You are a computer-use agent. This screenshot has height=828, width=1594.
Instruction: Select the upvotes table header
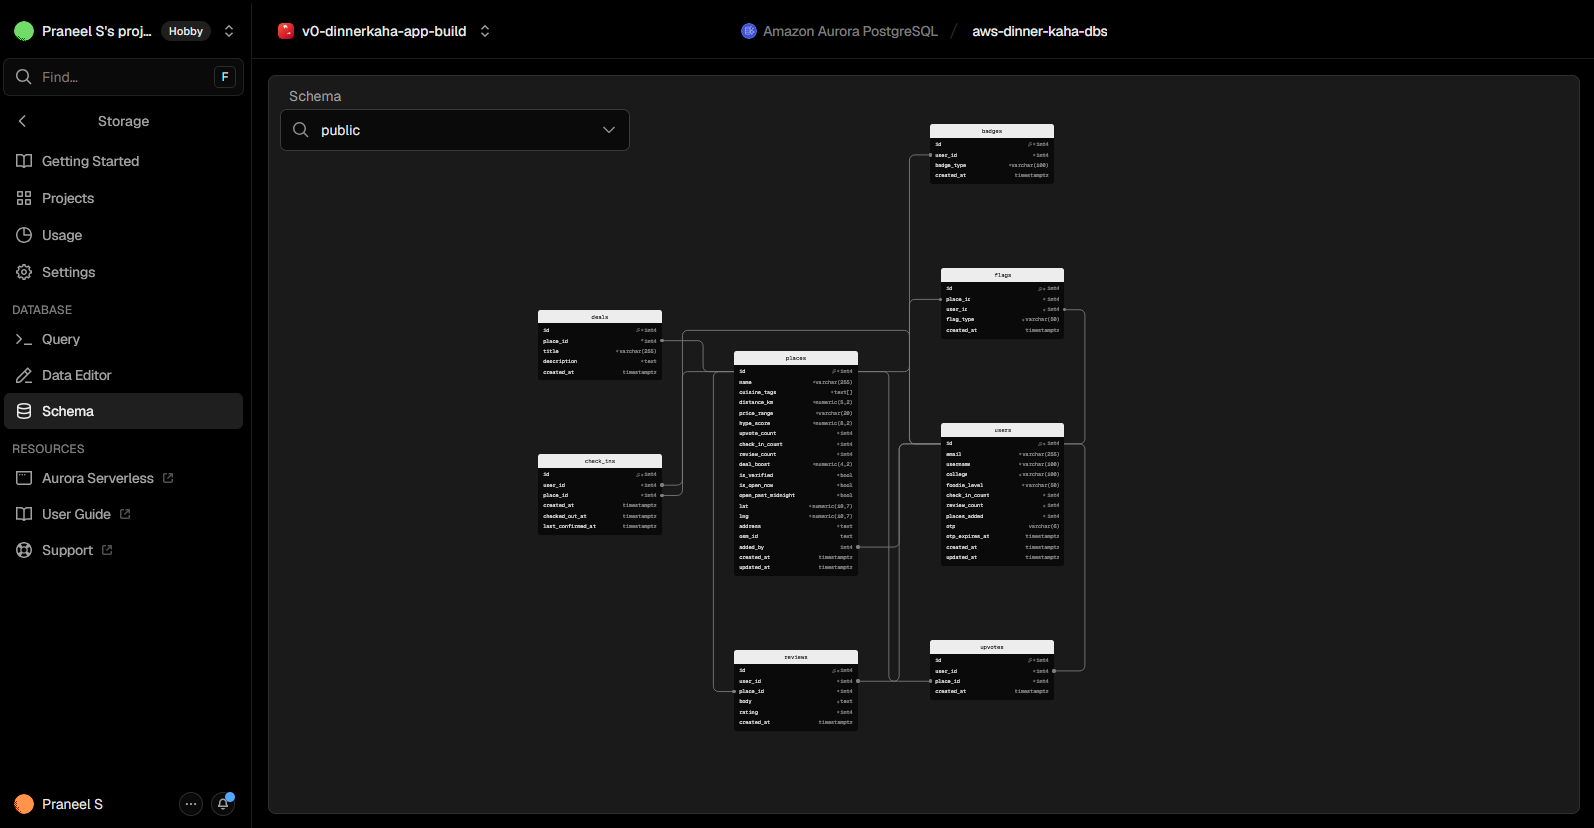pos(992,647)
